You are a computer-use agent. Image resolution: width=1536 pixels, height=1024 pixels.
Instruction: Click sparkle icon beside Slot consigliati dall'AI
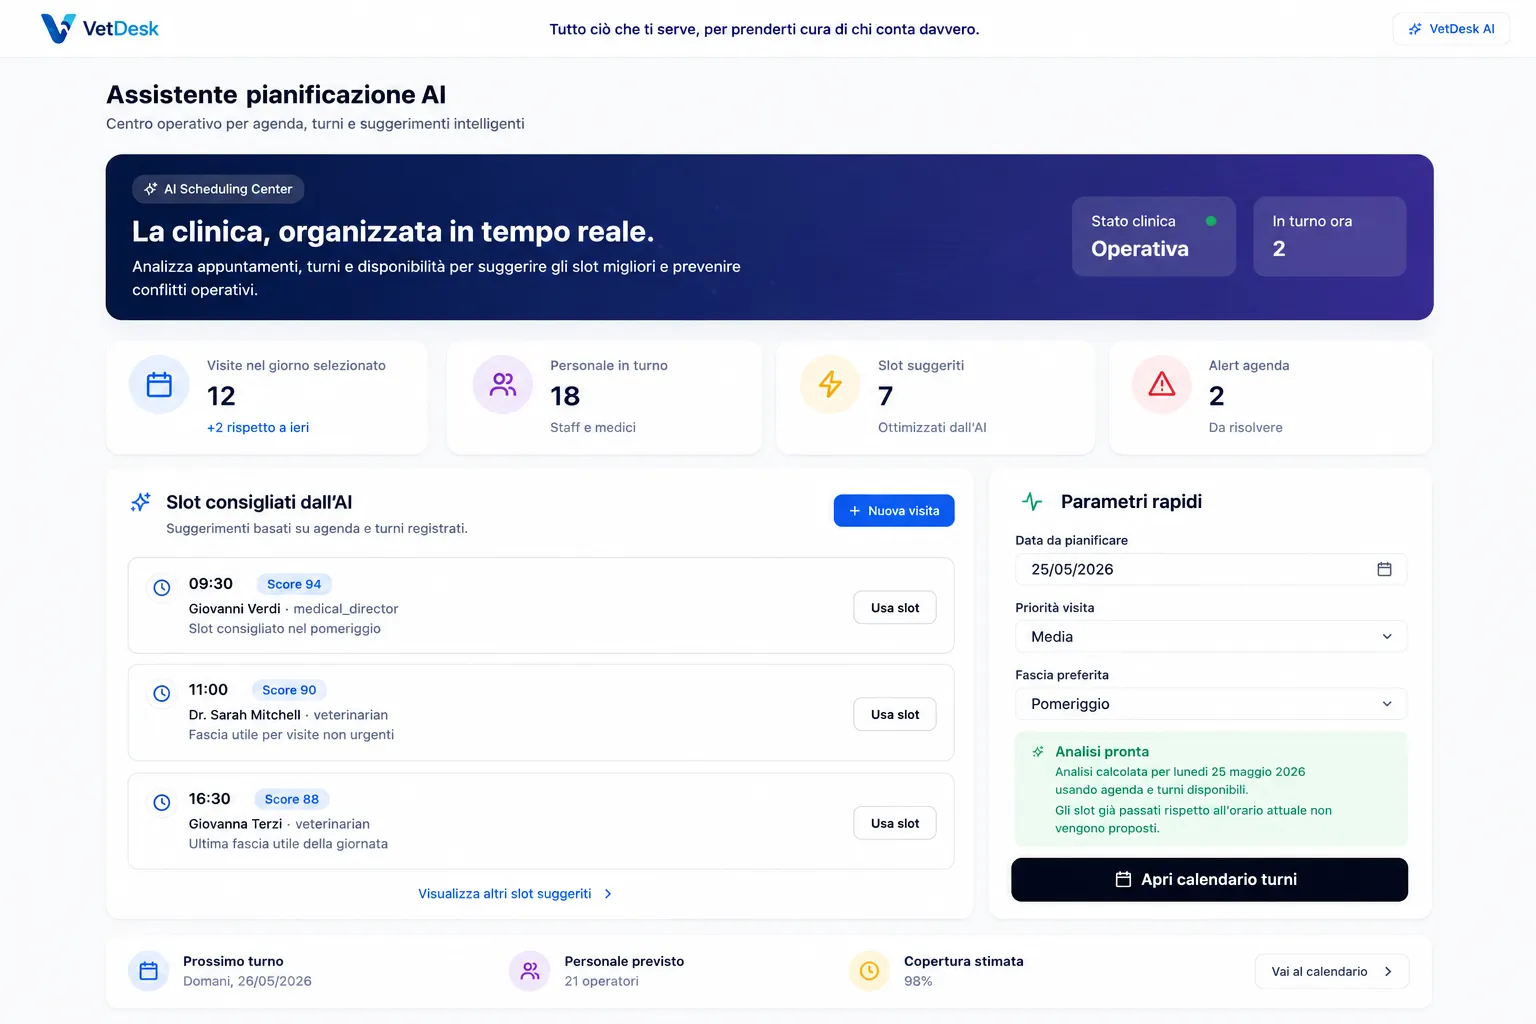click(141, 502)
